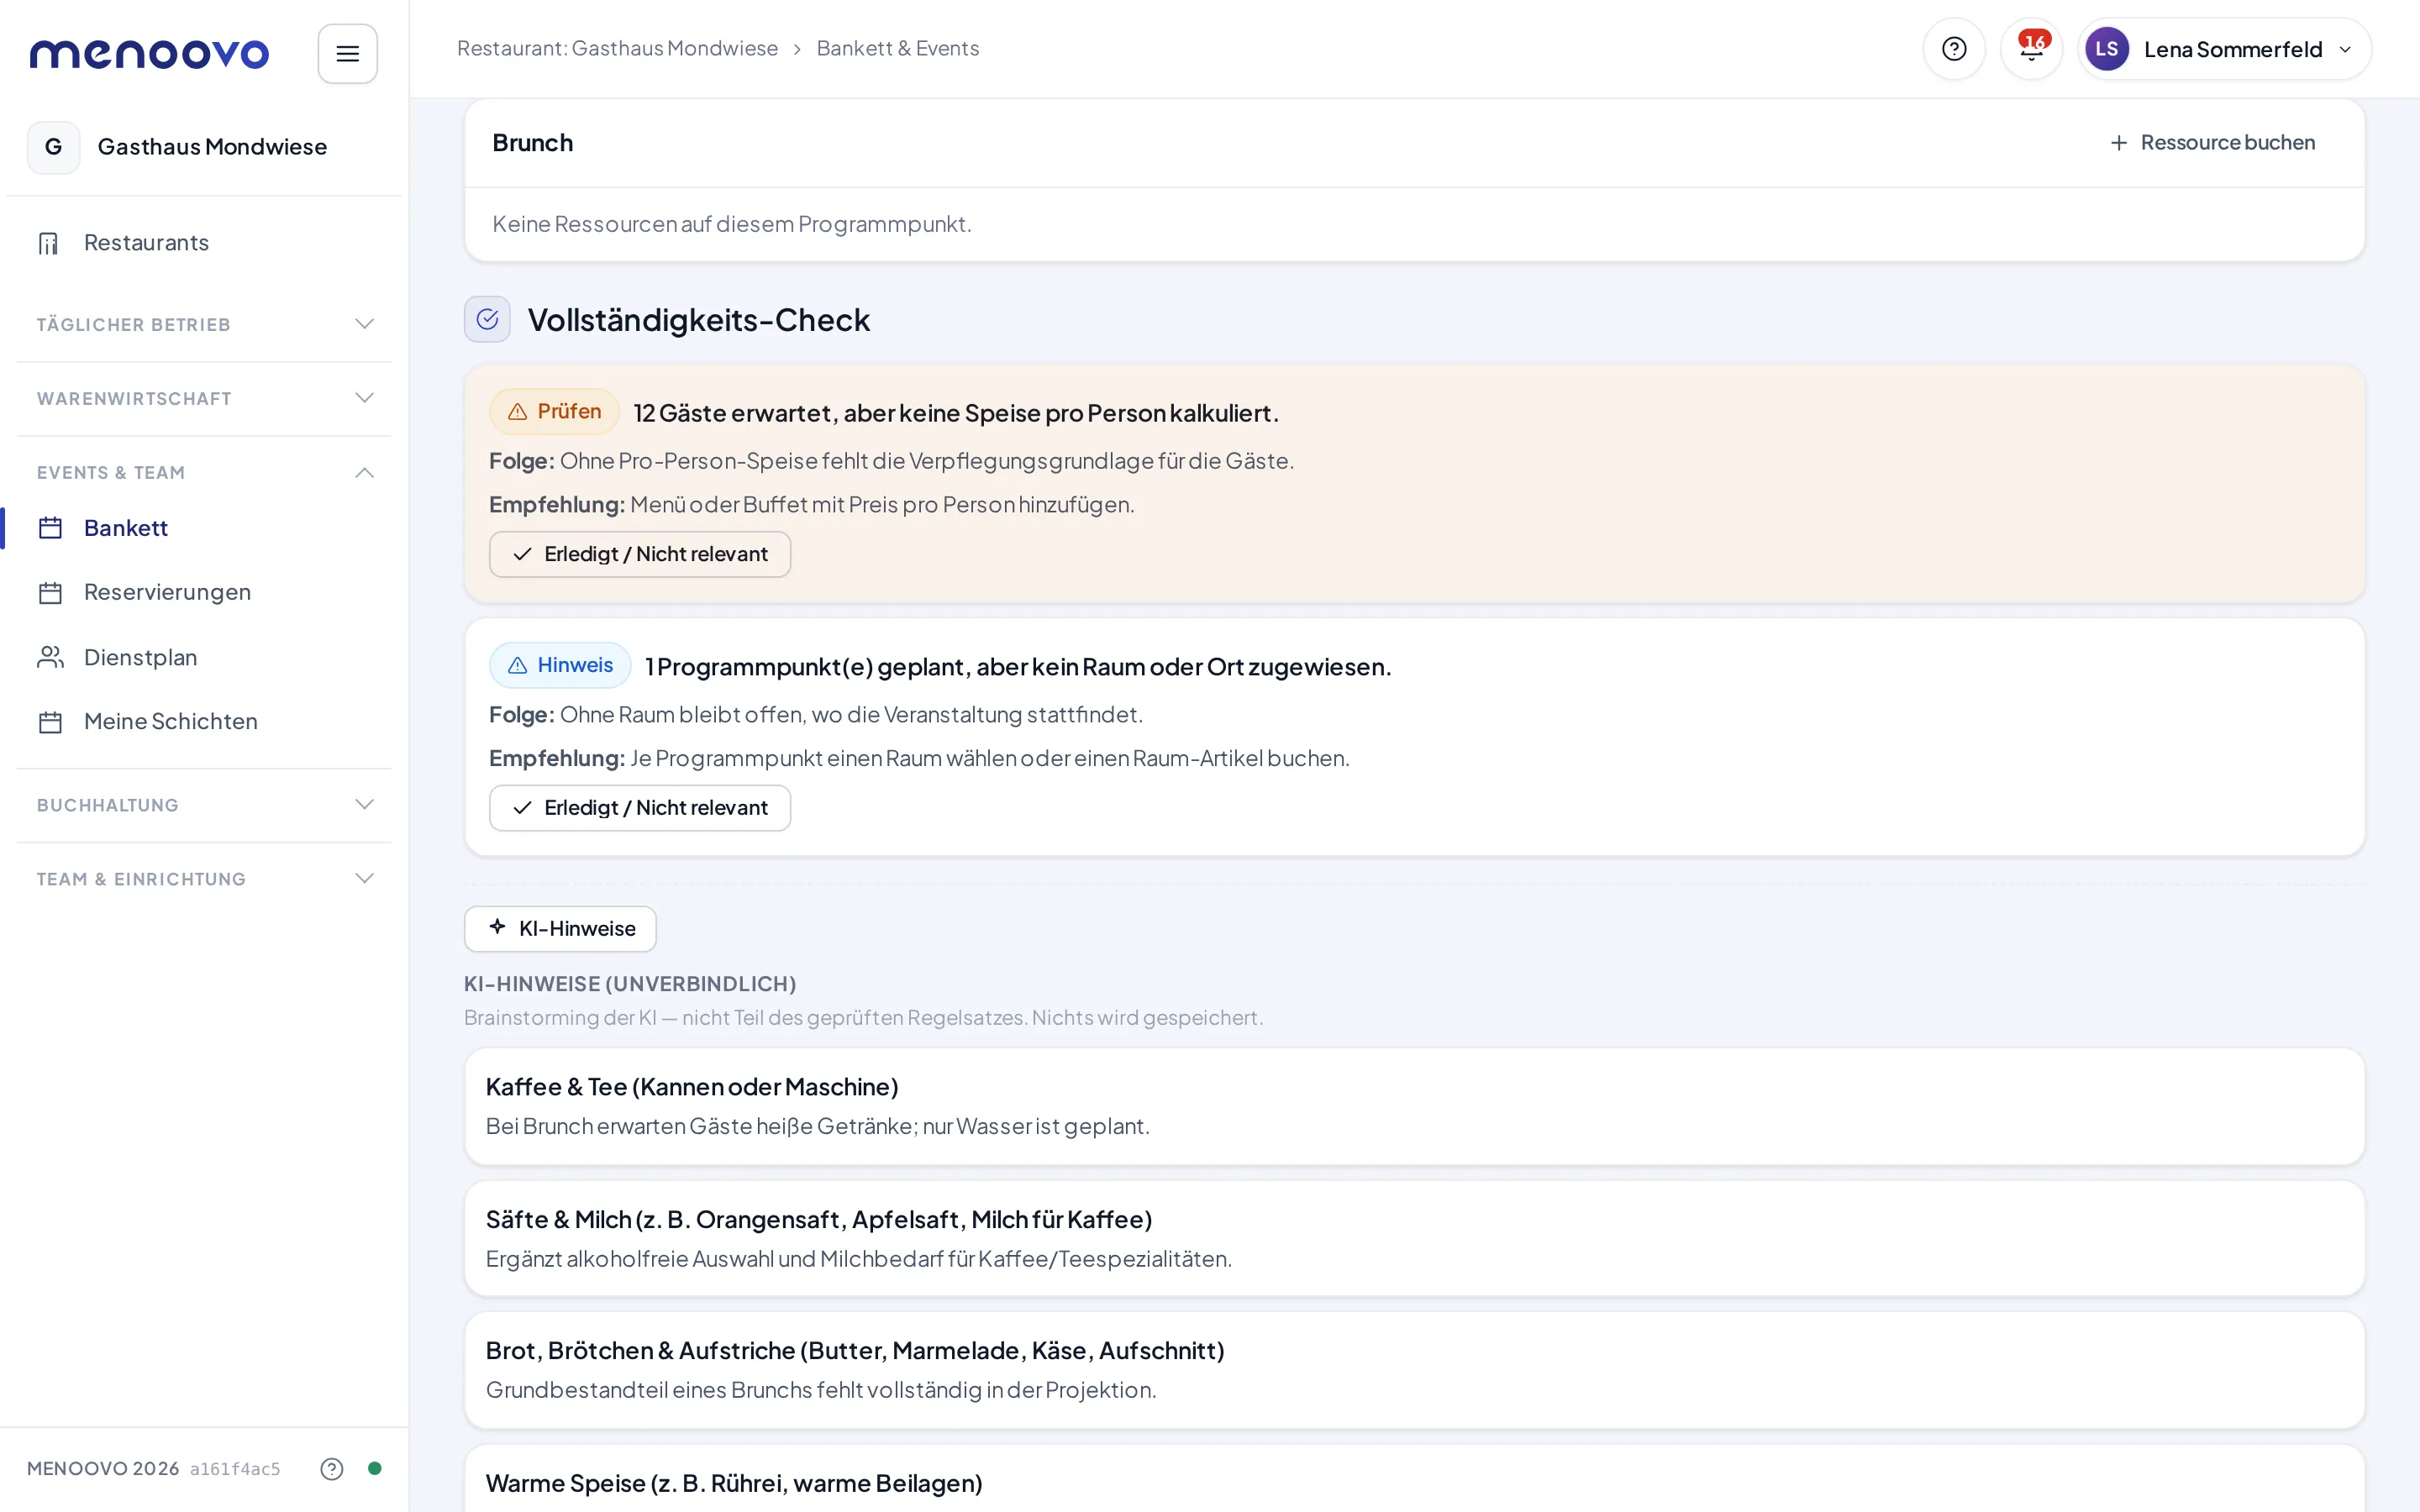Mark the Prüfen warning as Erledigt / Nicht relevant
The height and width of the screenshot is (1512, 2420).
[640, 554]
